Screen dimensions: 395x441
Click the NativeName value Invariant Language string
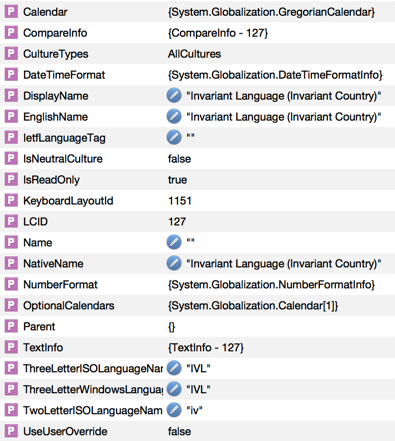pyautogui.click(x=284, y=264)
